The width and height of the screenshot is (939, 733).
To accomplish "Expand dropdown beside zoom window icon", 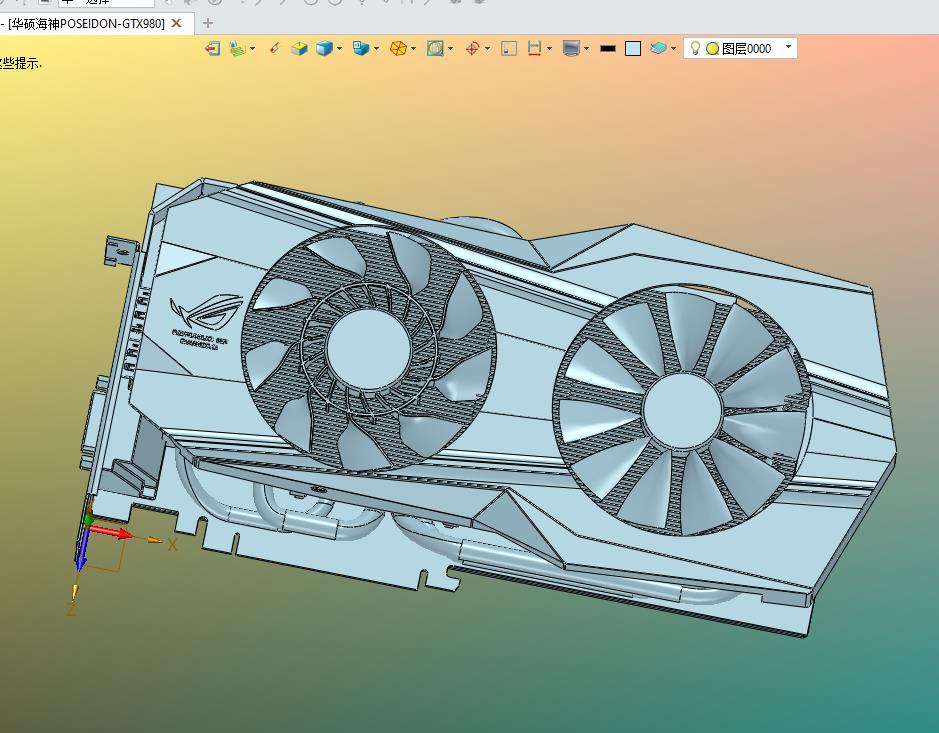I will click(x=450, y=49).
